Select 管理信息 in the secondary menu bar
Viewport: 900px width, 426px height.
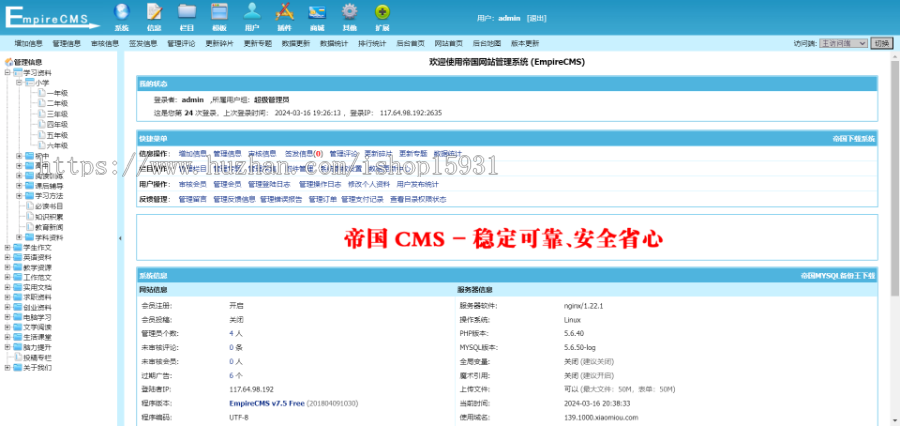coord(67,43)
